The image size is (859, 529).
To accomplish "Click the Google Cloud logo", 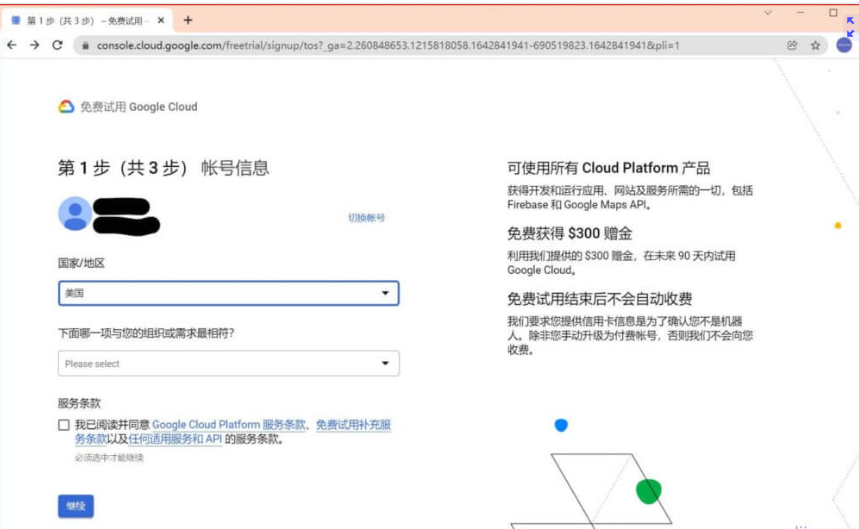I will [66, 106].
